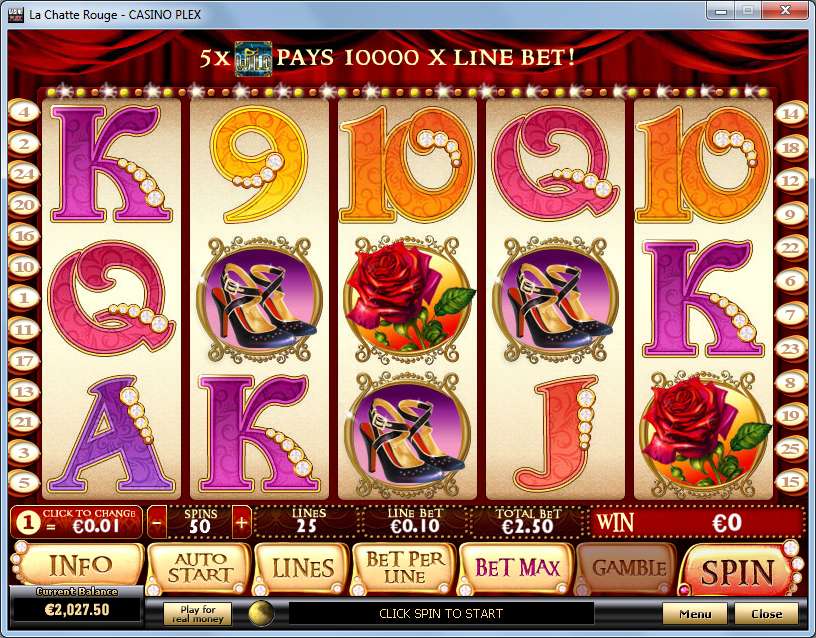Select payline number 4 marker

24,112
